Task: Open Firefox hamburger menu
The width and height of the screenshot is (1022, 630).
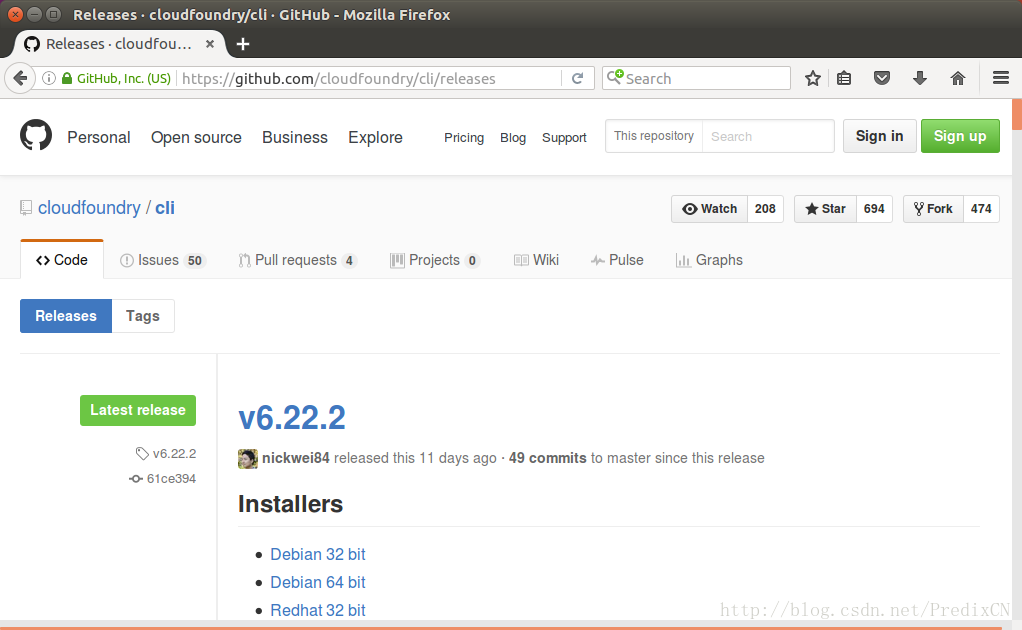Action: tap(1001, 78)
